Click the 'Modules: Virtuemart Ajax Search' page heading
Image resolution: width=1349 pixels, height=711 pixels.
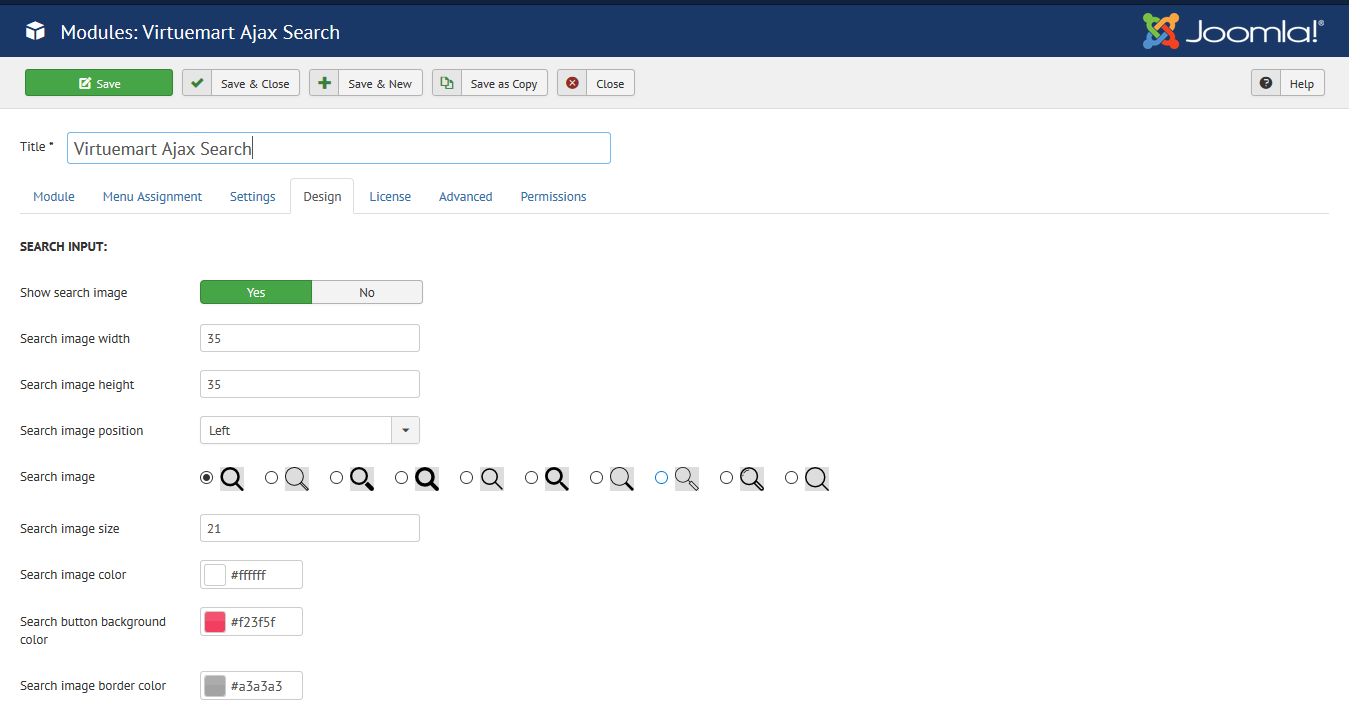(200, 32)
